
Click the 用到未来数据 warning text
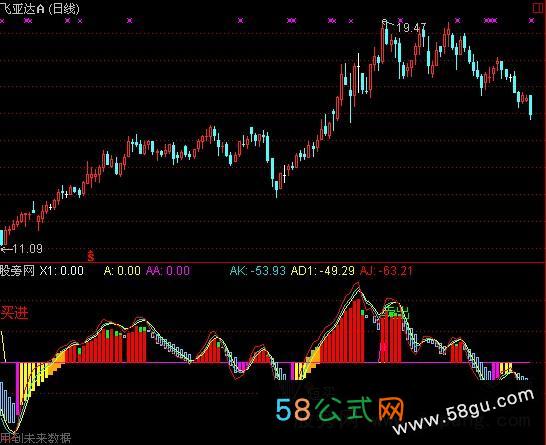tap(35, 438)
